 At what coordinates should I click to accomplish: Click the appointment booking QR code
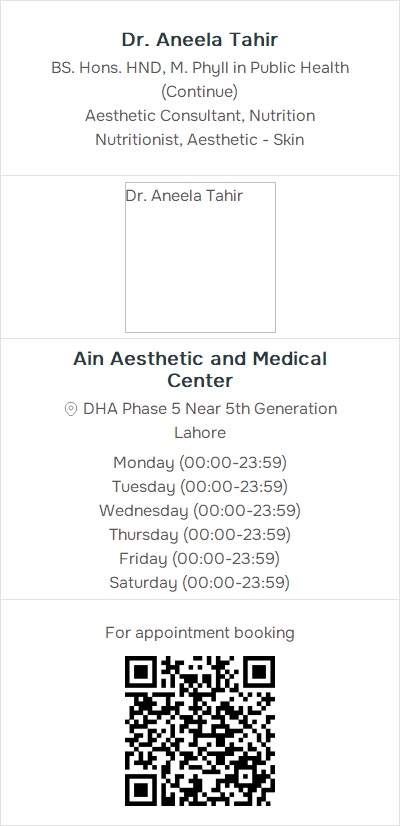click(200, 731)
